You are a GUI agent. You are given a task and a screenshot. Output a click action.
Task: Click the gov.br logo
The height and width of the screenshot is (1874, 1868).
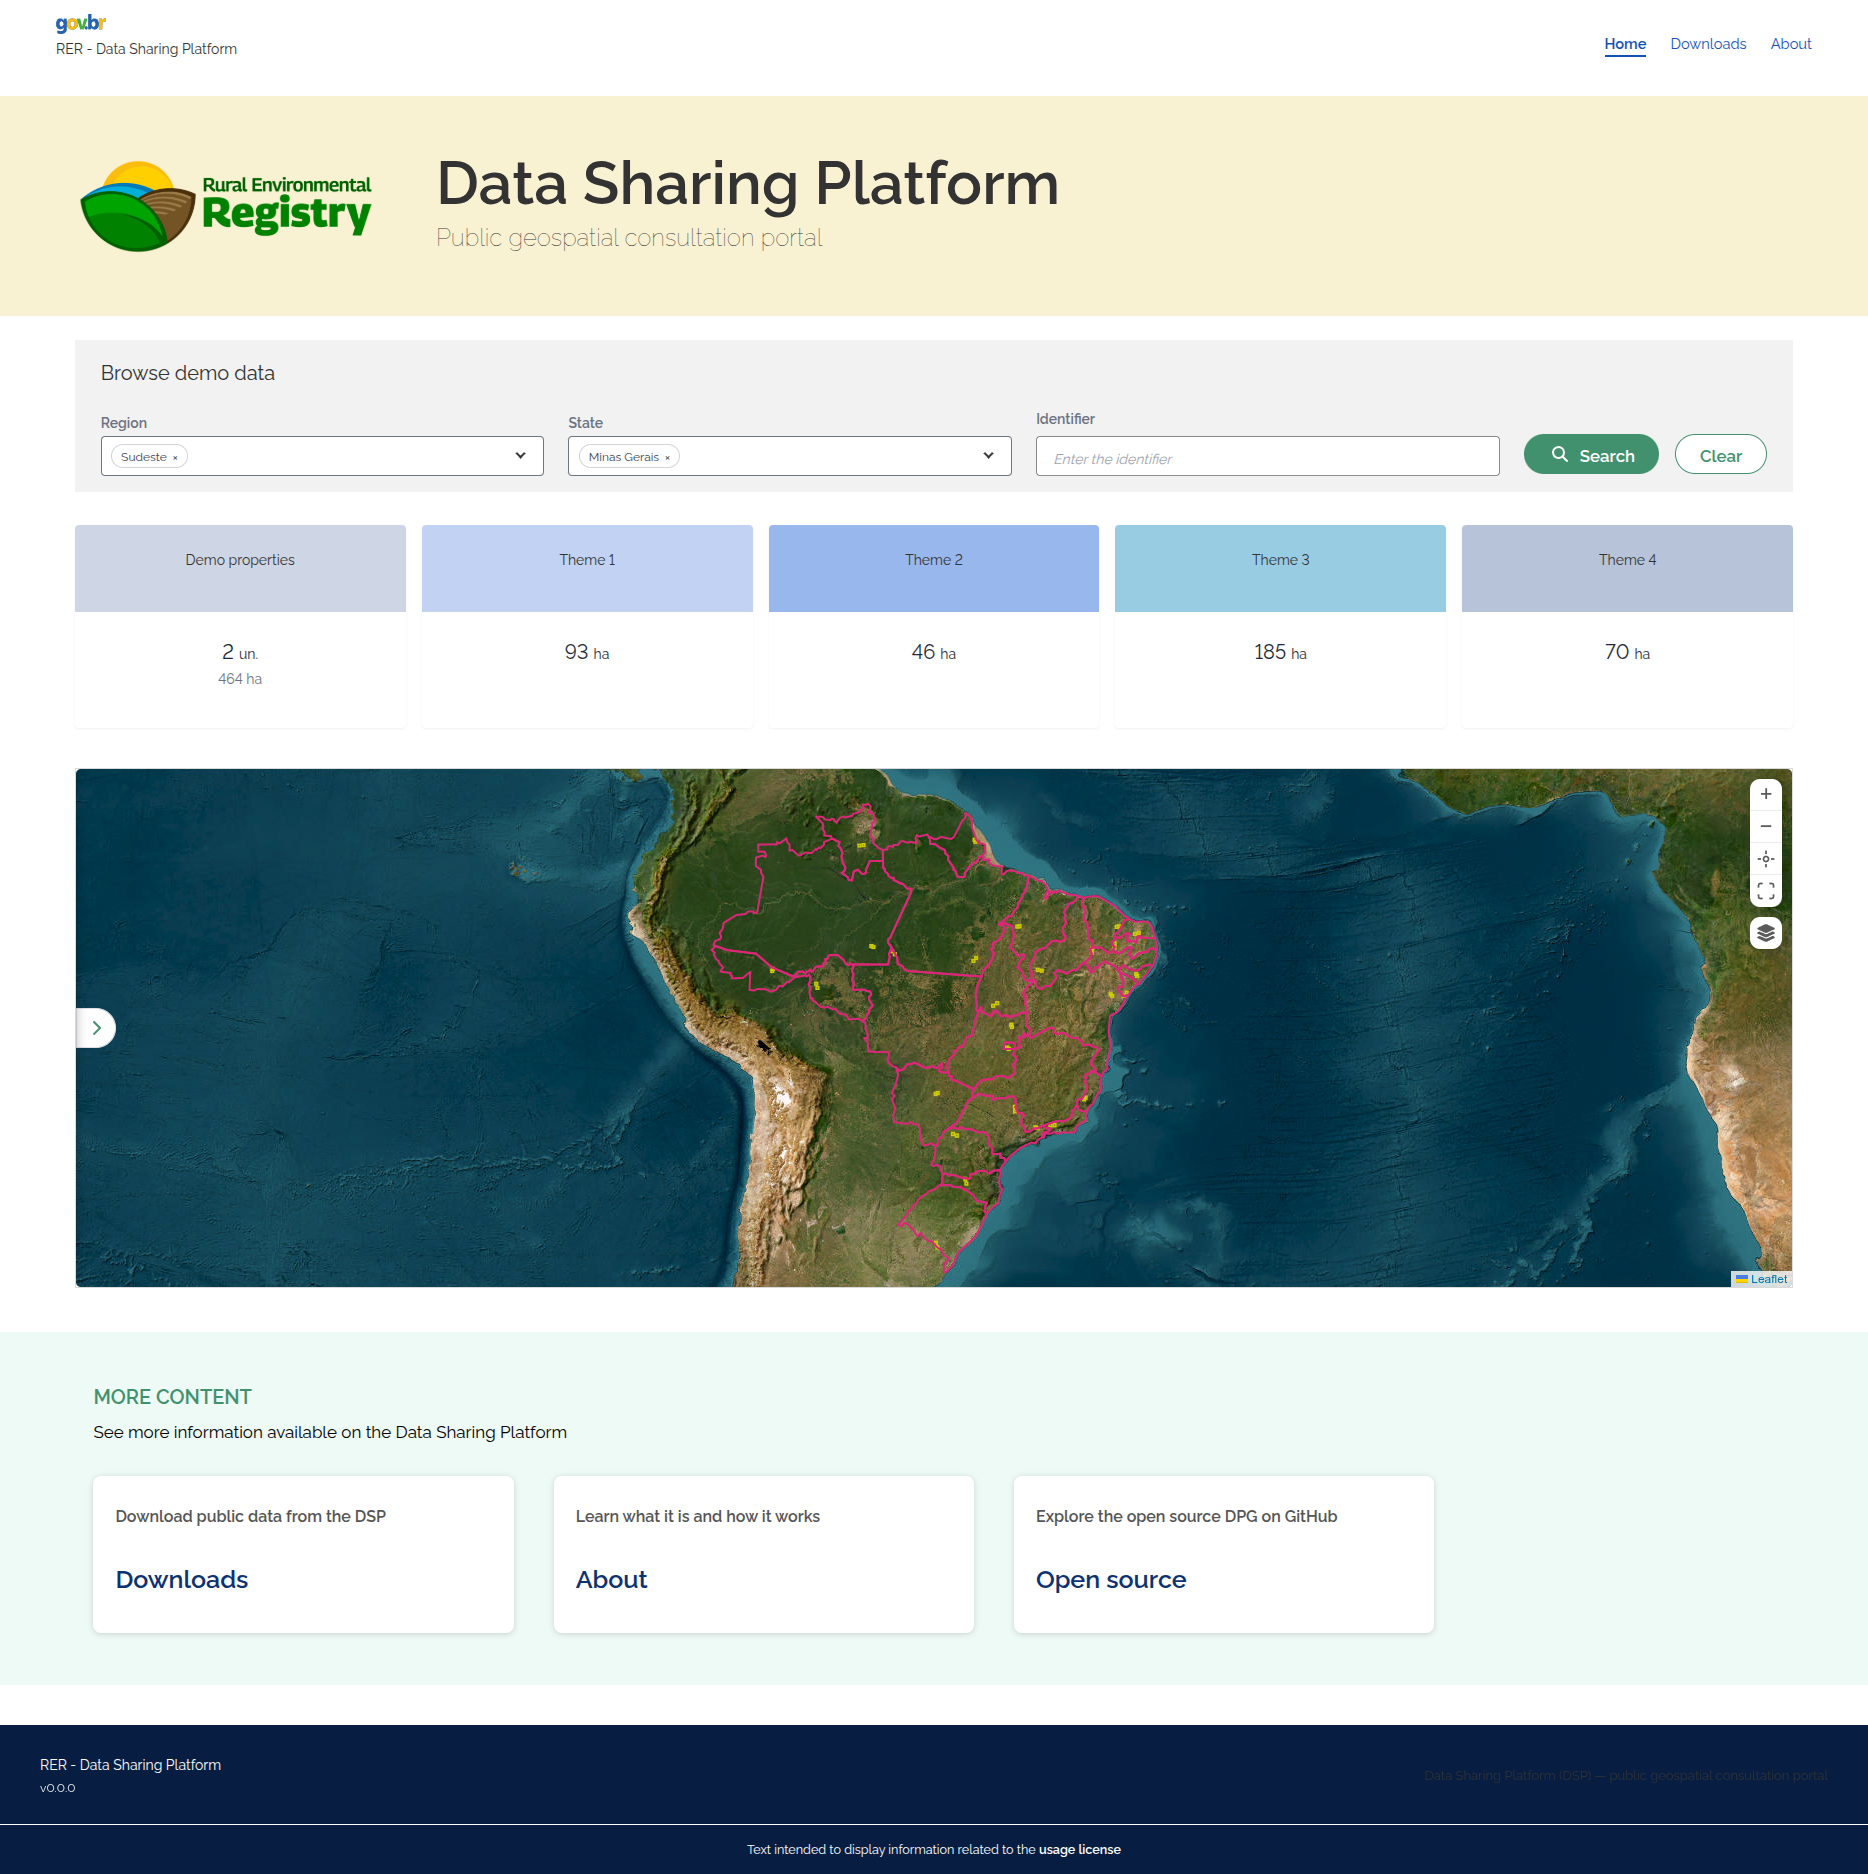(x=81, y=23)
